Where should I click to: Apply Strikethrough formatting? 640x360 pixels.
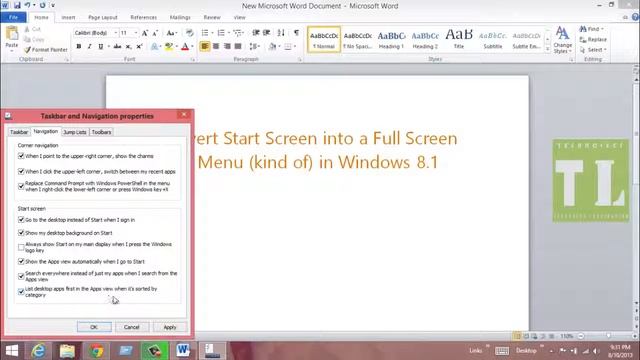117,47
